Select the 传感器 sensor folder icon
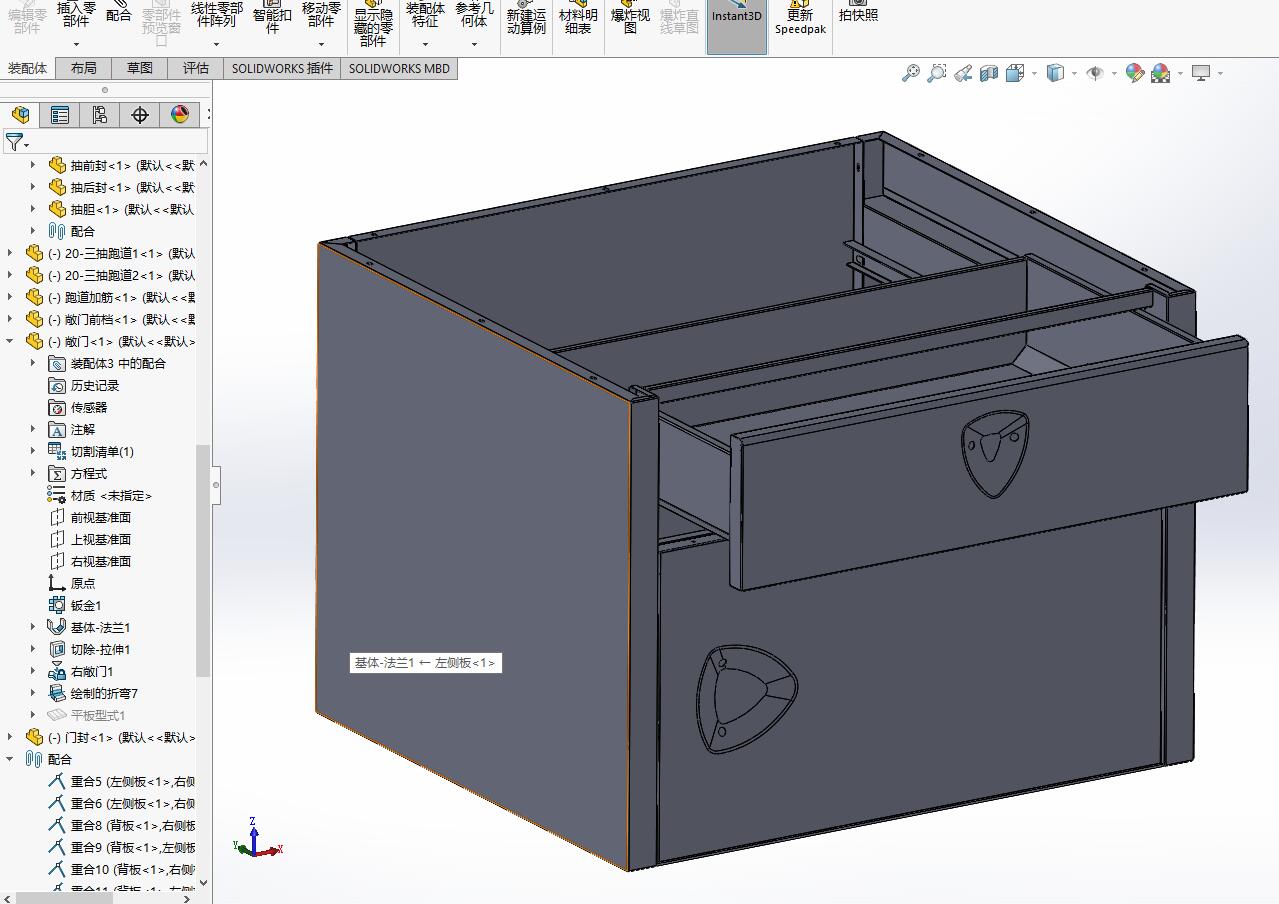Screen dimensions: 1279x904 [x=57, y=408]
